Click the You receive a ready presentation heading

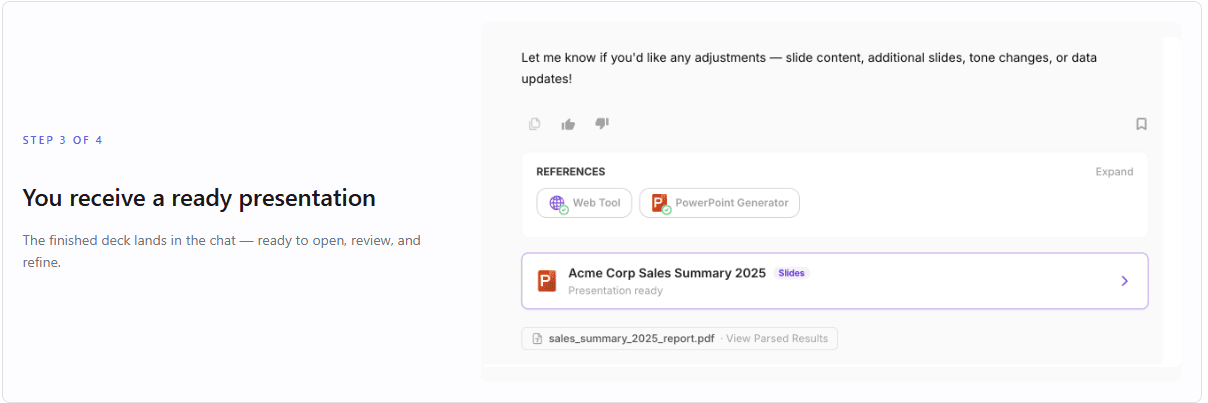(x=199, y=198)
